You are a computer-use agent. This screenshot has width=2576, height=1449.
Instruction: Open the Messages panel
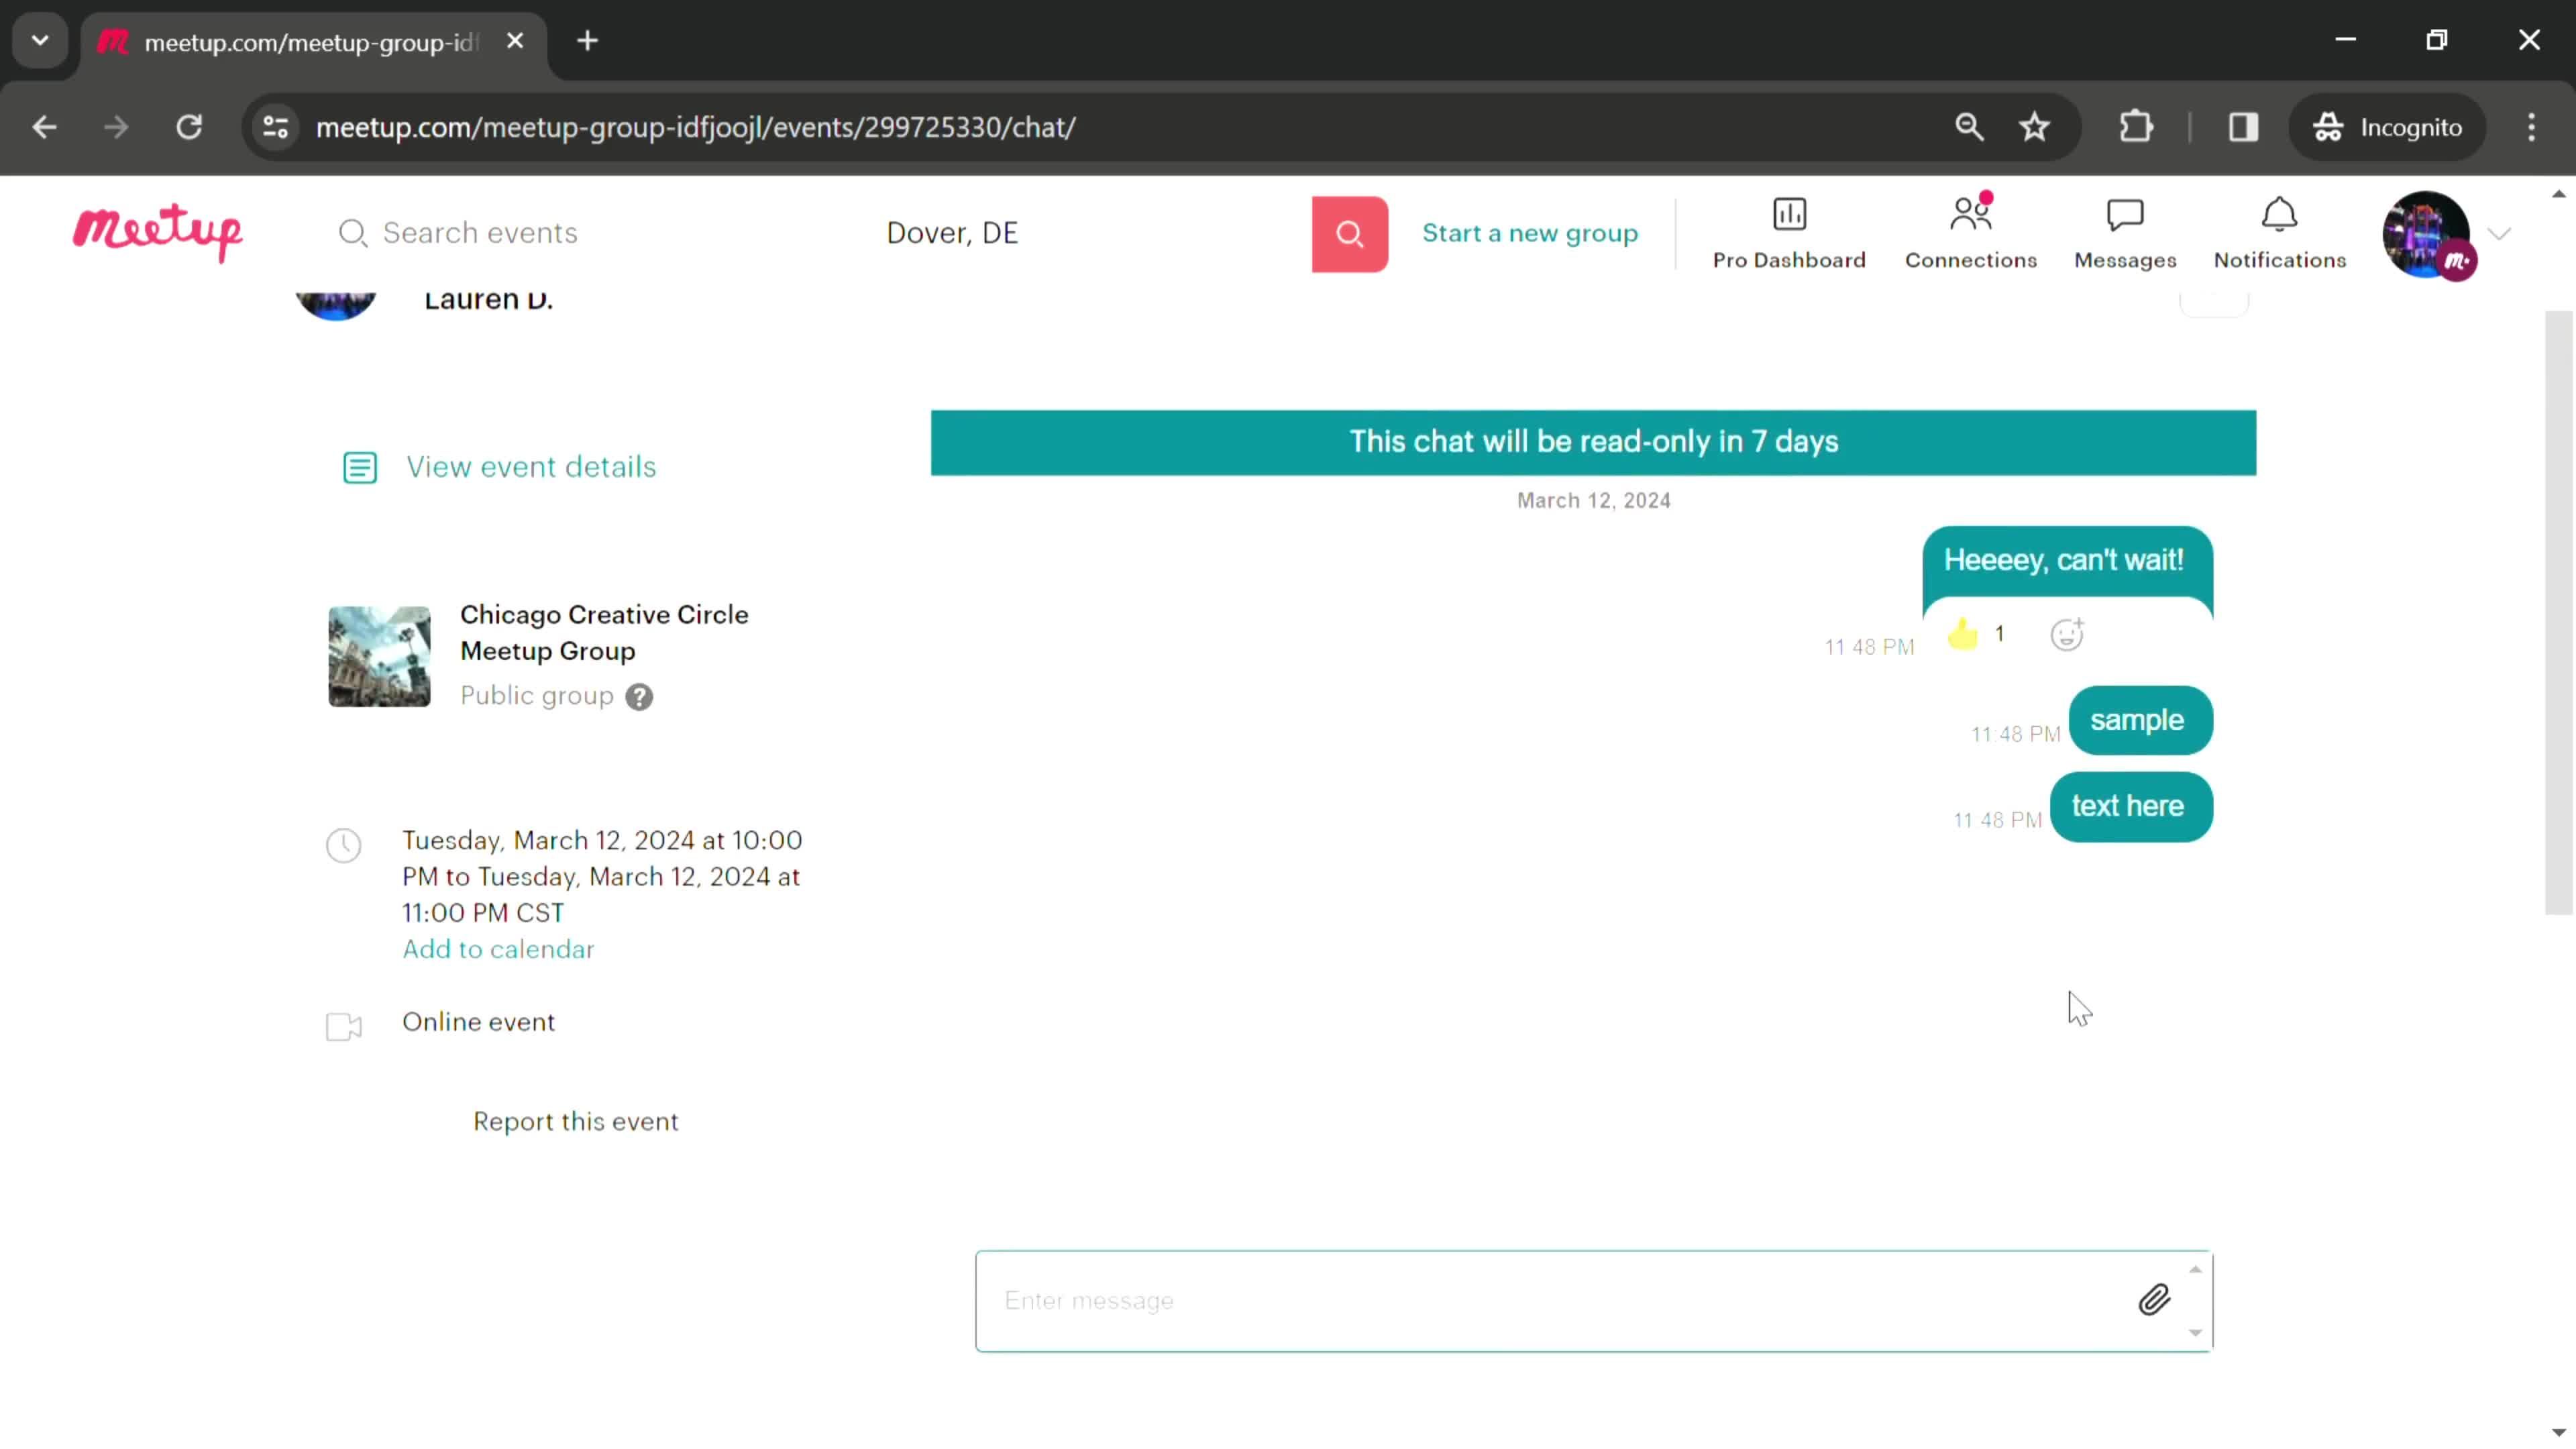tap(2125, 231)
